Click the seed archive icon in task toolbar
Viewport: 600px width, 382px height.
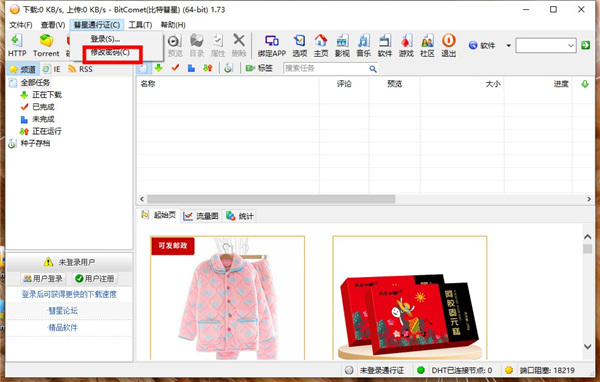(228, 68)
